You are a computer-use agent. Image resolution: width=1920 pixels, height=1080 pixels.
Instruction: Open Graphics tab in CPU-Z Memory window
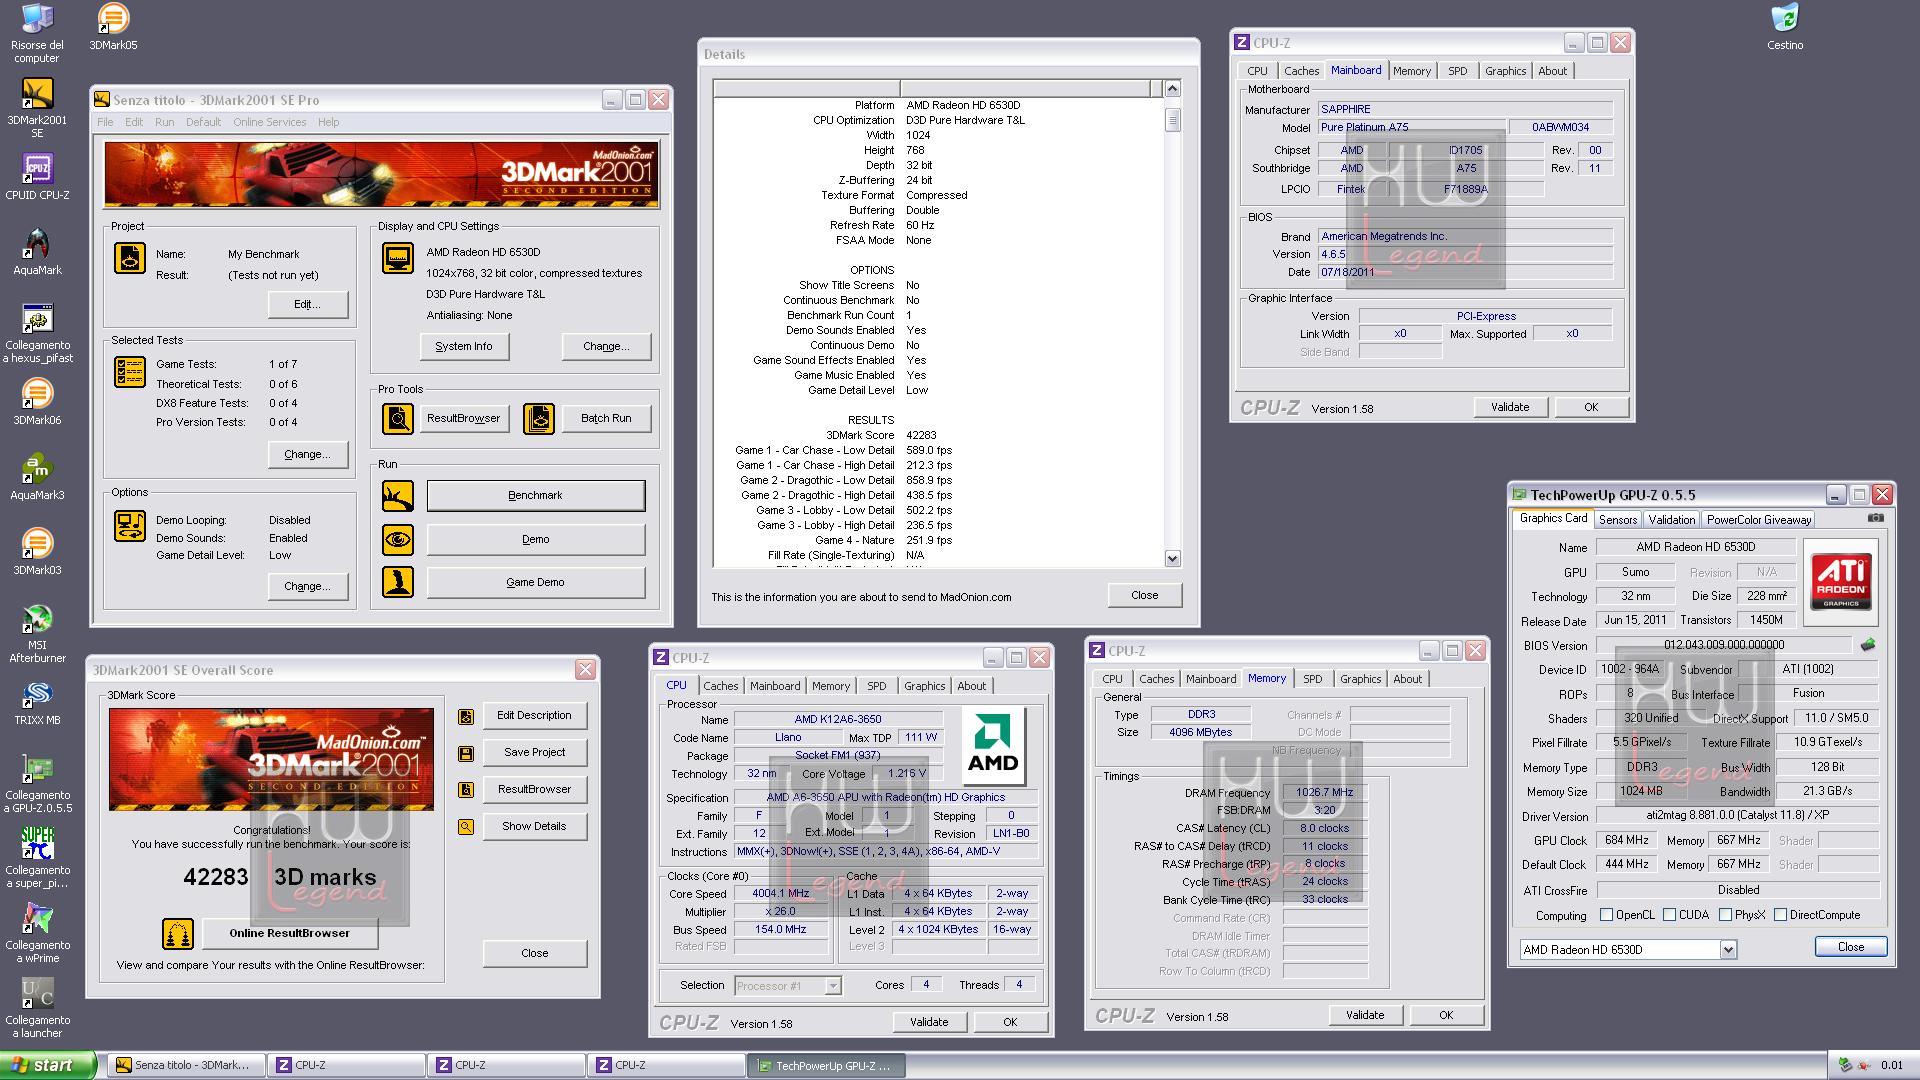[x=1360, y=679]
